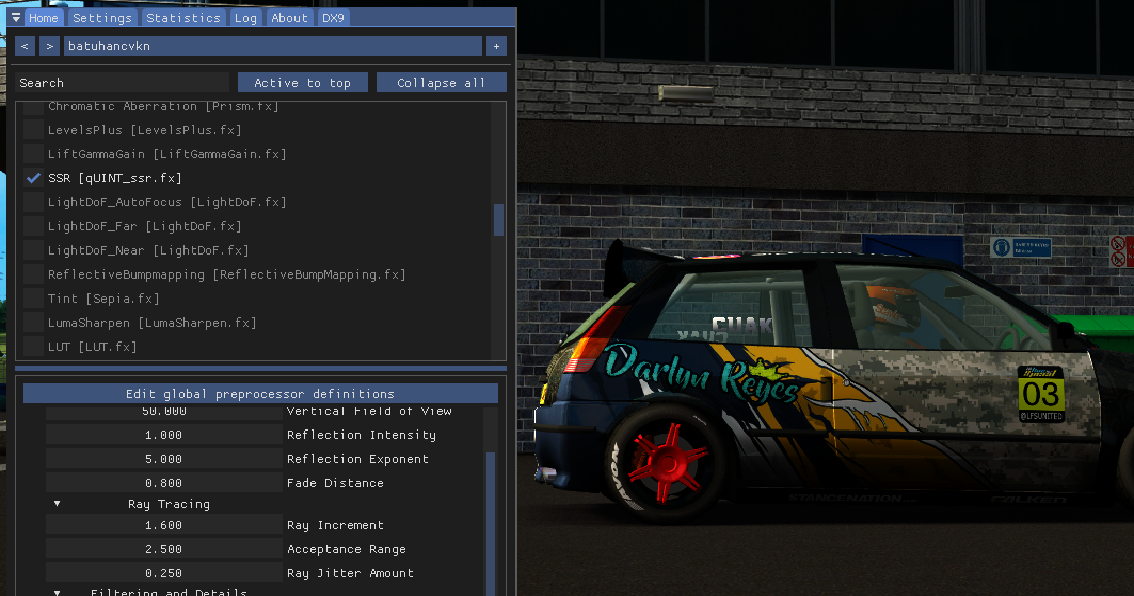View the Log tab
Viewport: 1134px width, 596px height.
click(246, 17)
